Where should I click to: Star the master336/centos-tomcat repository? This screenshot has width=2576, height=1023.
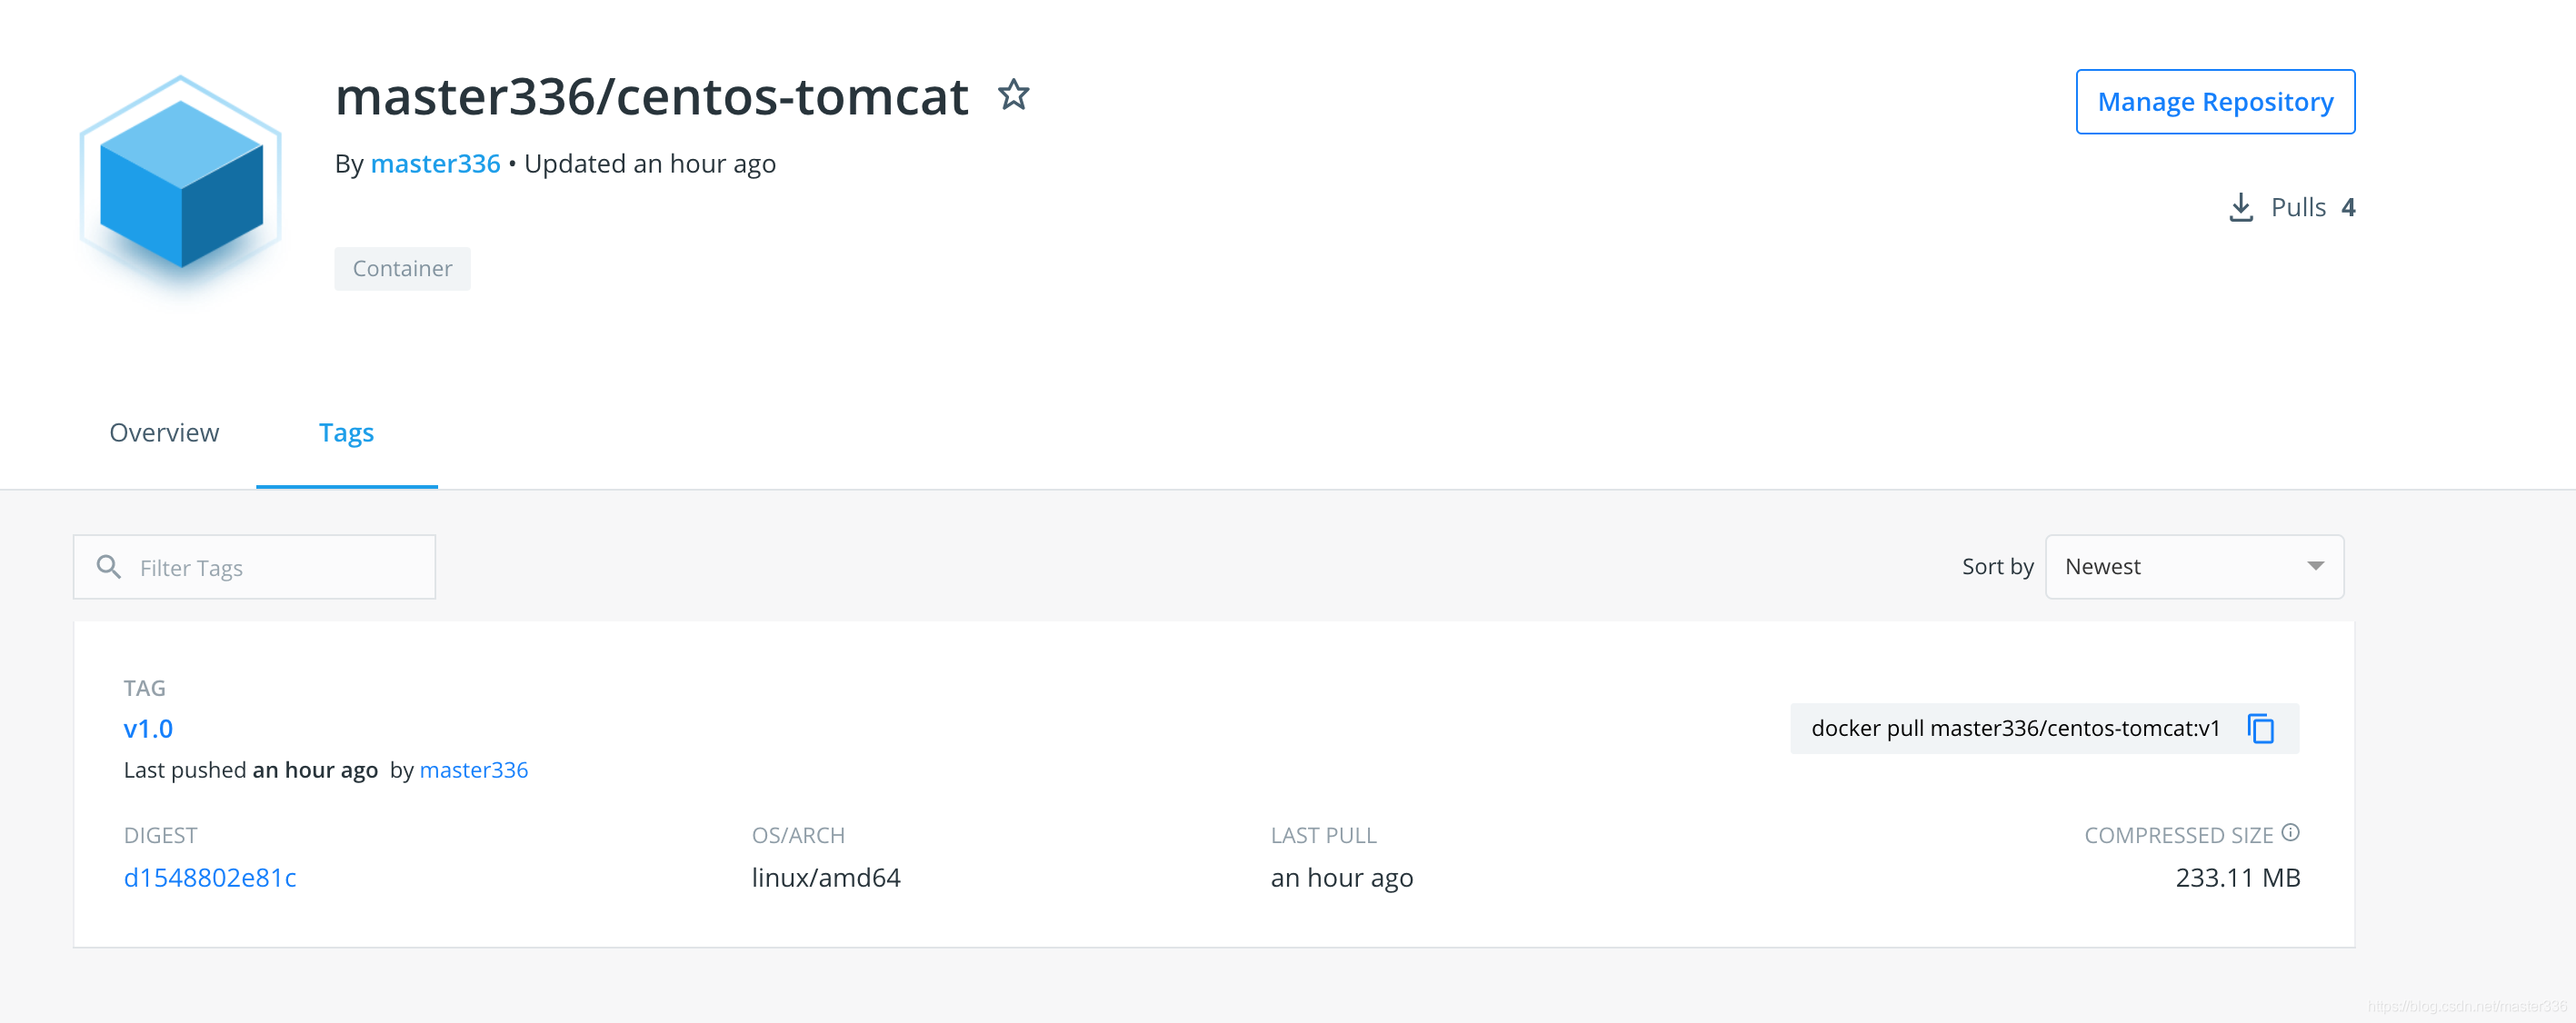pyautogui.click(x=1013, y=95)
